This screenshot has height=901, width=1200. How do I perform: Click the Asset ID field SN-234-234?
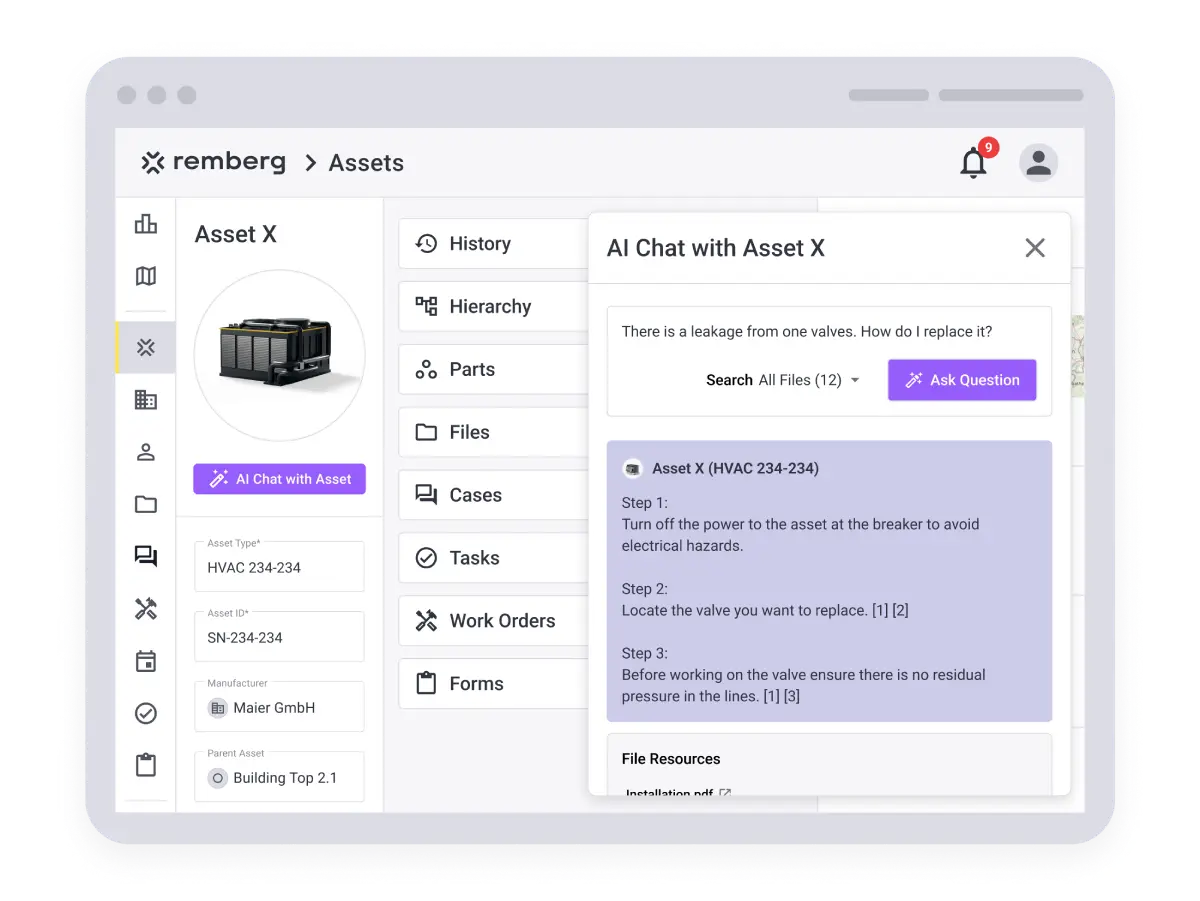[x=279, y=636]
